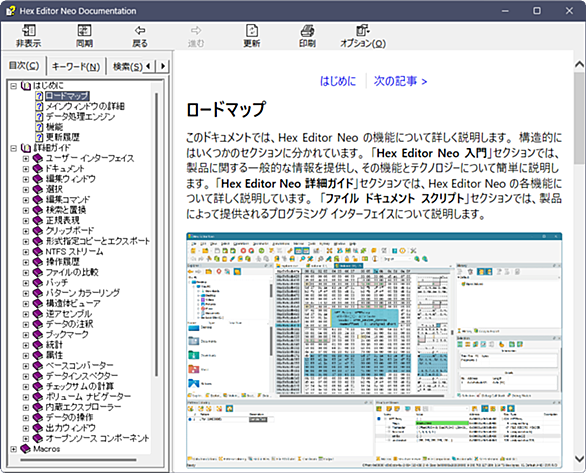The height and width of the screenshot is (473, 586).
Task: Open the はじめに link at top
Action: (x=338, y=81)
